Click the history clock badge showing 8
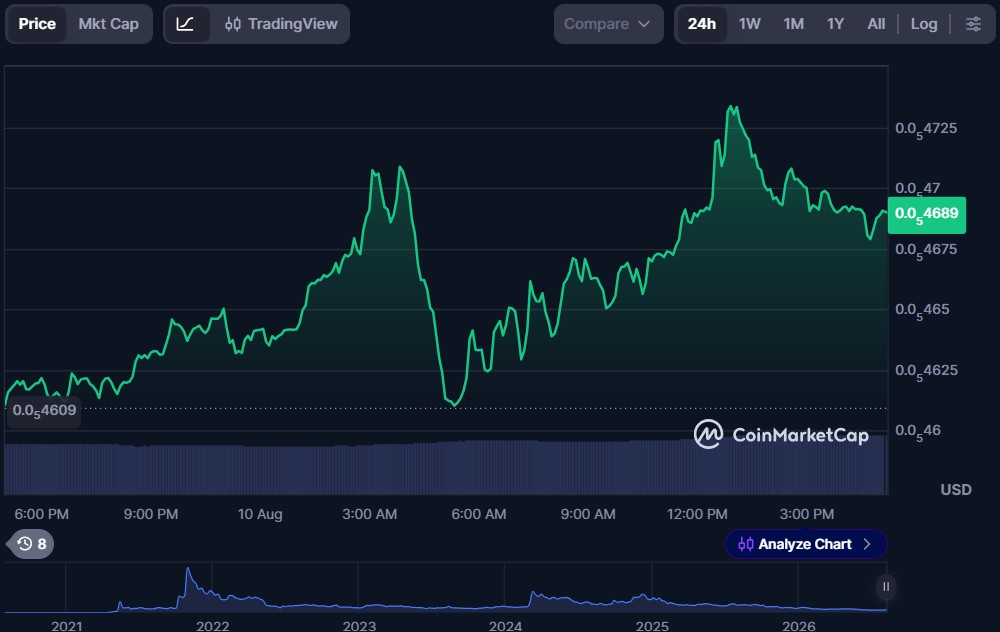 31,544
